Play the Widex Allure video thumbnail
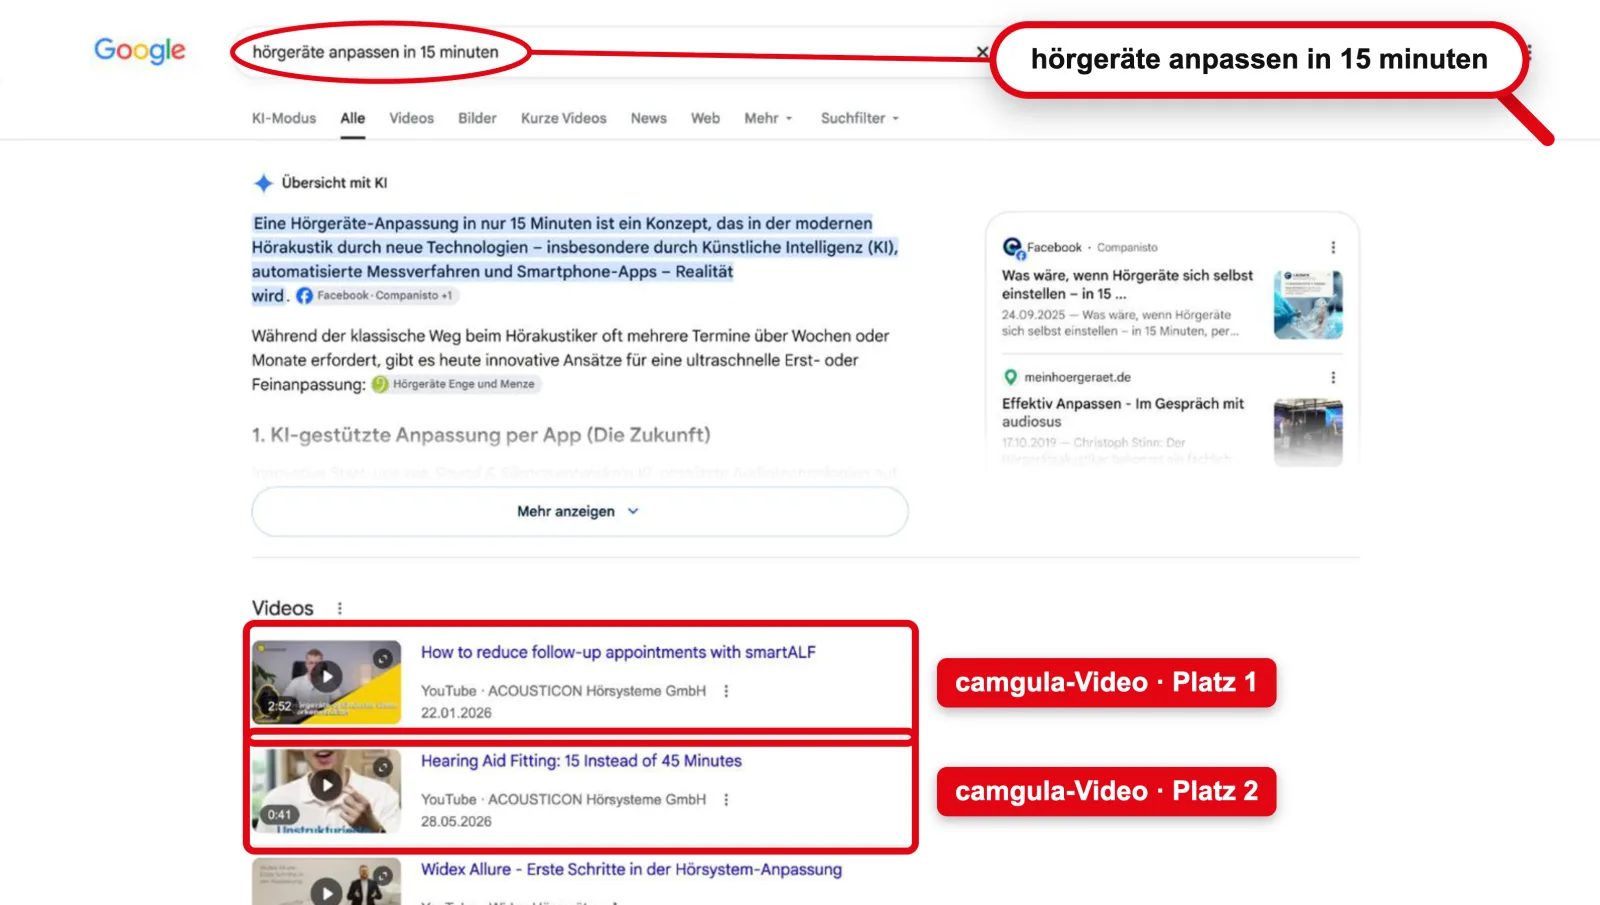1600x905 pixels. tap(326, 882)
